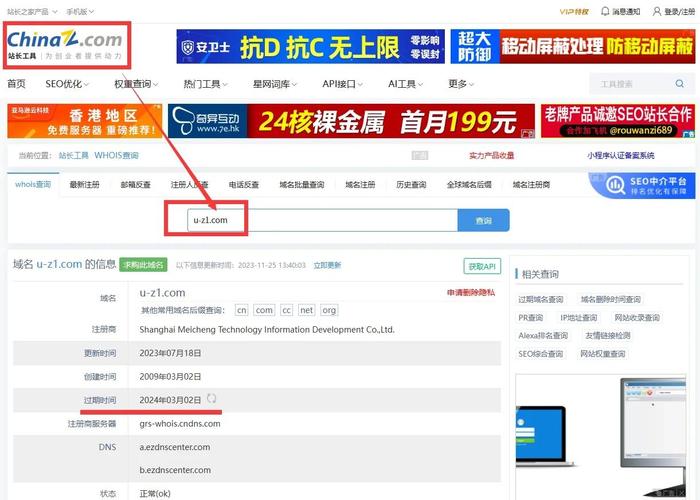Click the ChinaZ.com site logo
This screenshot has width=700, height=500.
64,44
